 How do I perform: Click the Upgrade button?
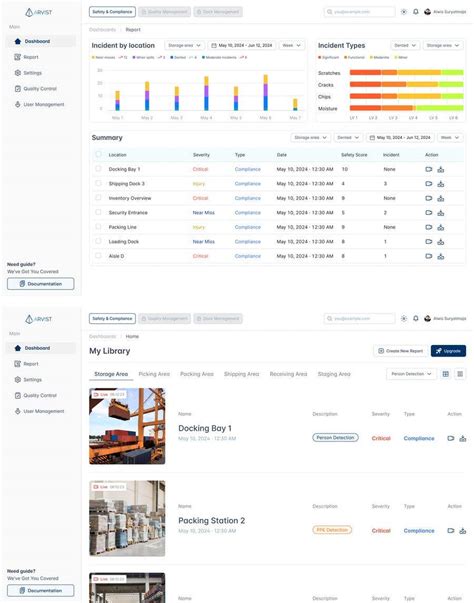[448, 351]
